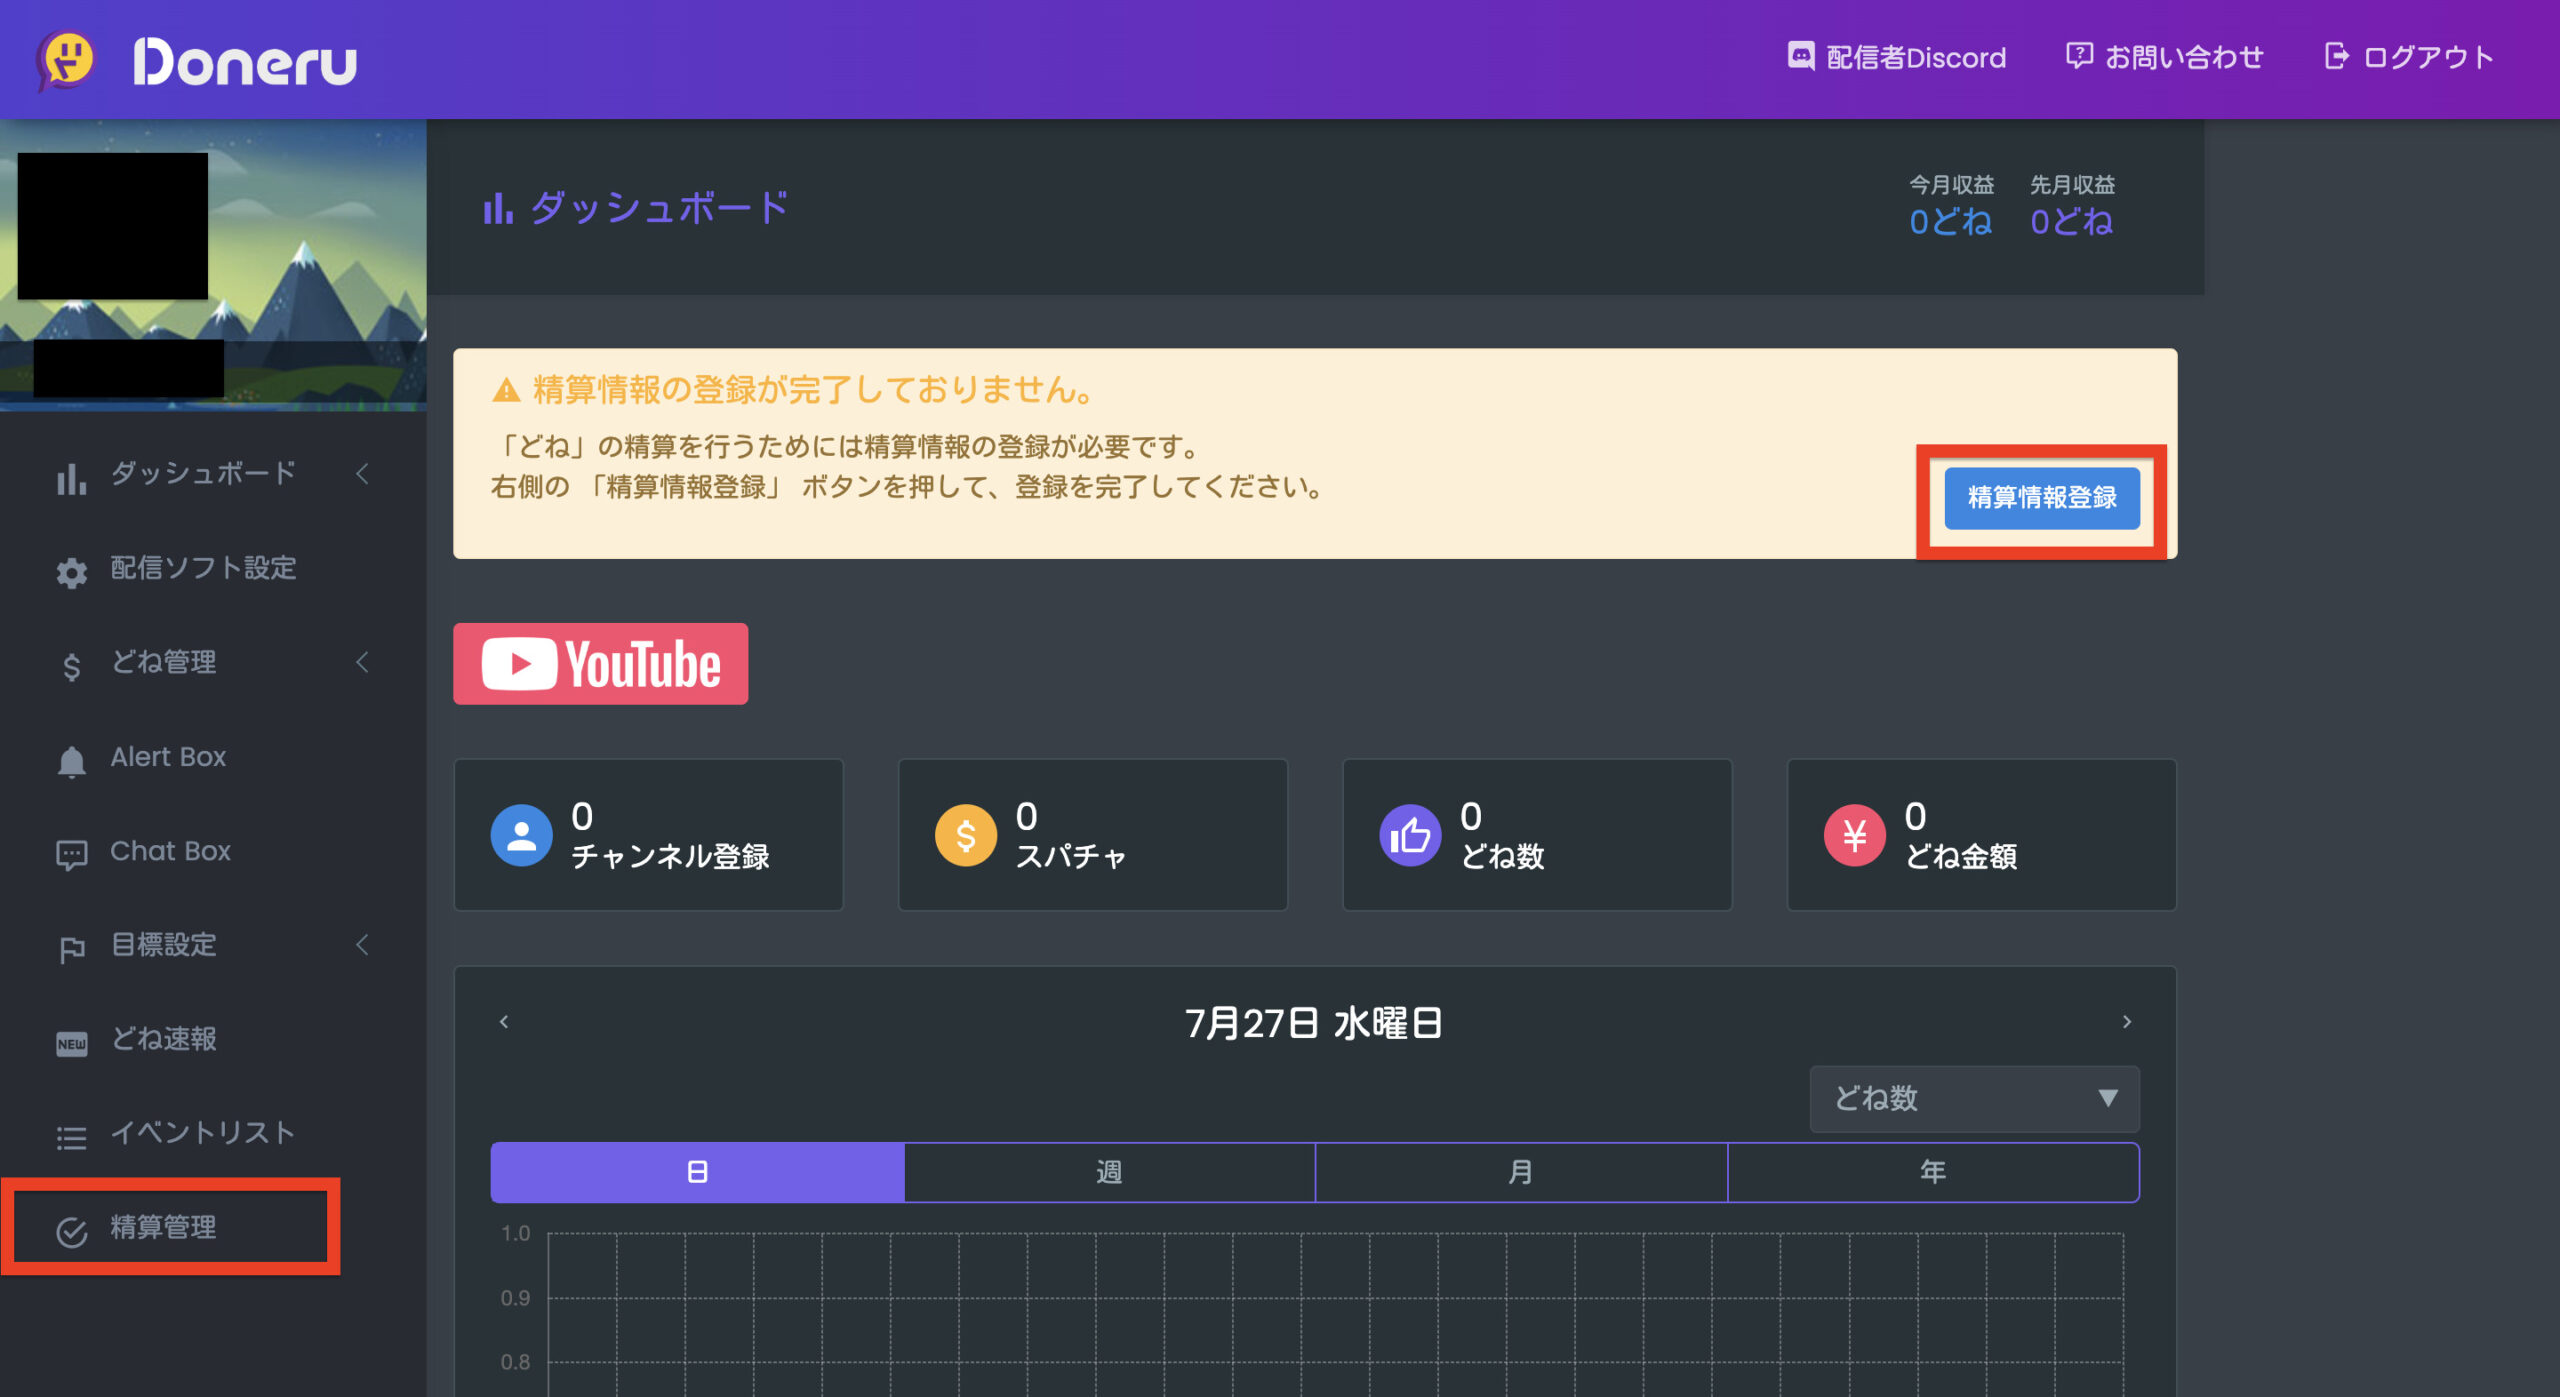Click the red yen icon for どね金額

point(1854,835)
